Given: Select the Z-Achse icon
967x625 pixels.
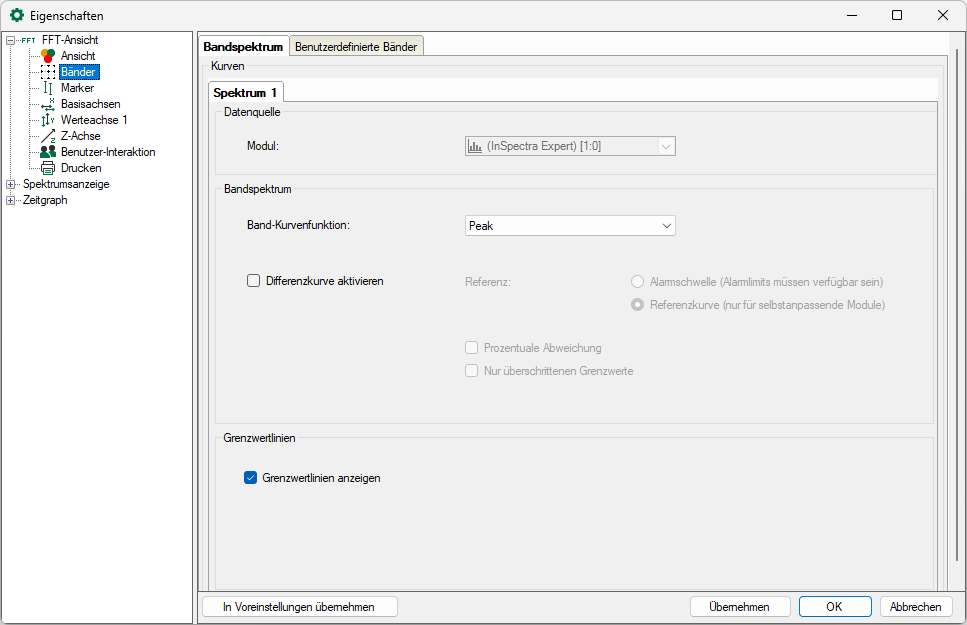Looking at the screenshot, I should click(48, 136).
